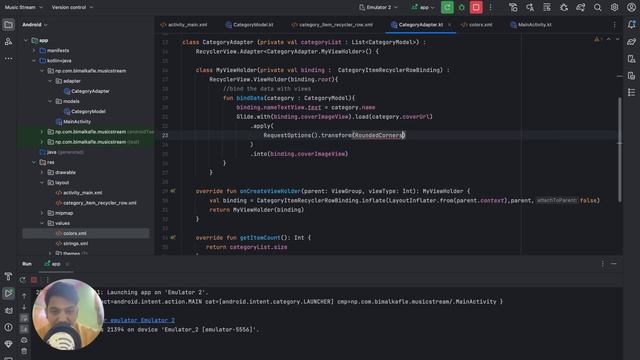
Task: Open CategoryAdapter in project tree
Action: (87, 91)
